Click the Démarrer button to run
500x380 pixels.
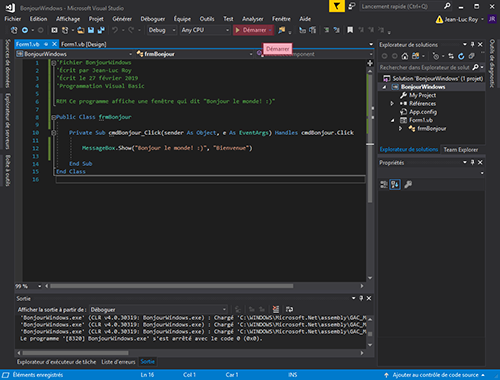251,30
